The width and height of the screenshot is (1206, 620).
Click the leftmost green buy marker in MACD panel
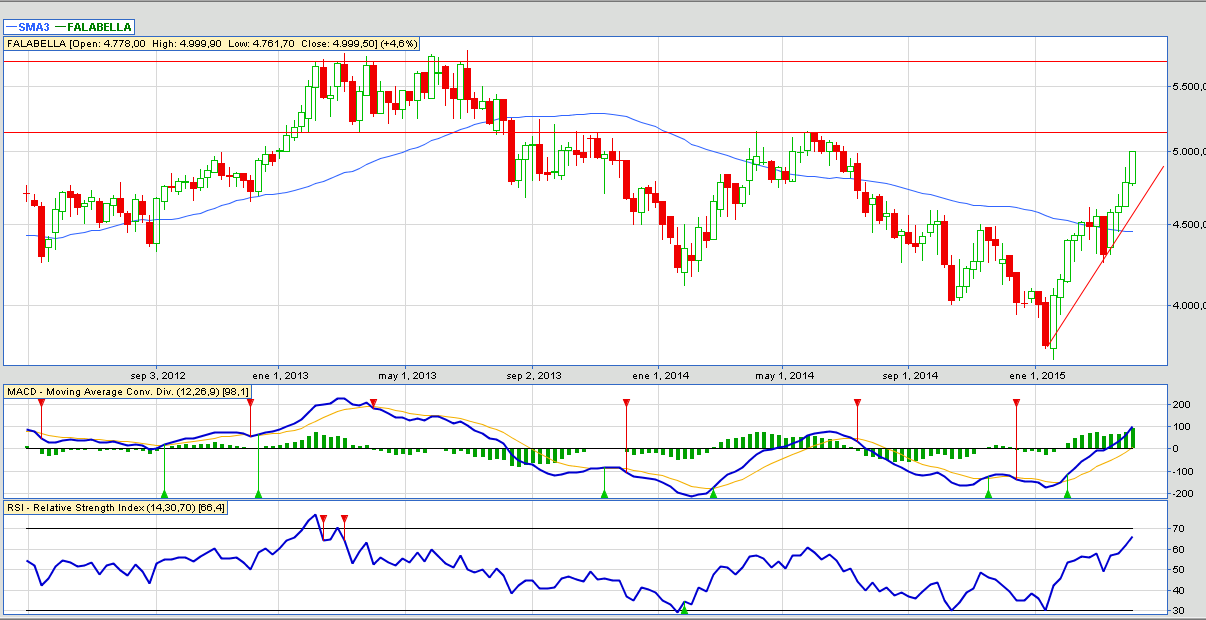click(164, 493)
